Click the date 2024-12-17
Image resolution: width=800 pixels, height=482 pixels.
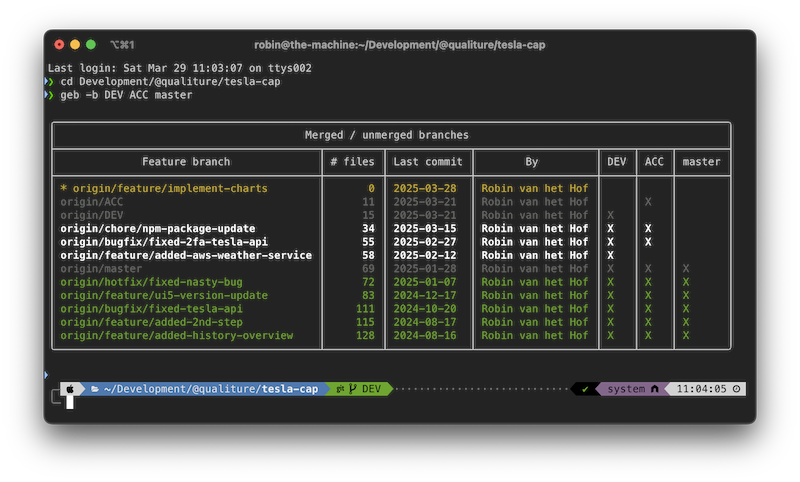pos(424,295)
